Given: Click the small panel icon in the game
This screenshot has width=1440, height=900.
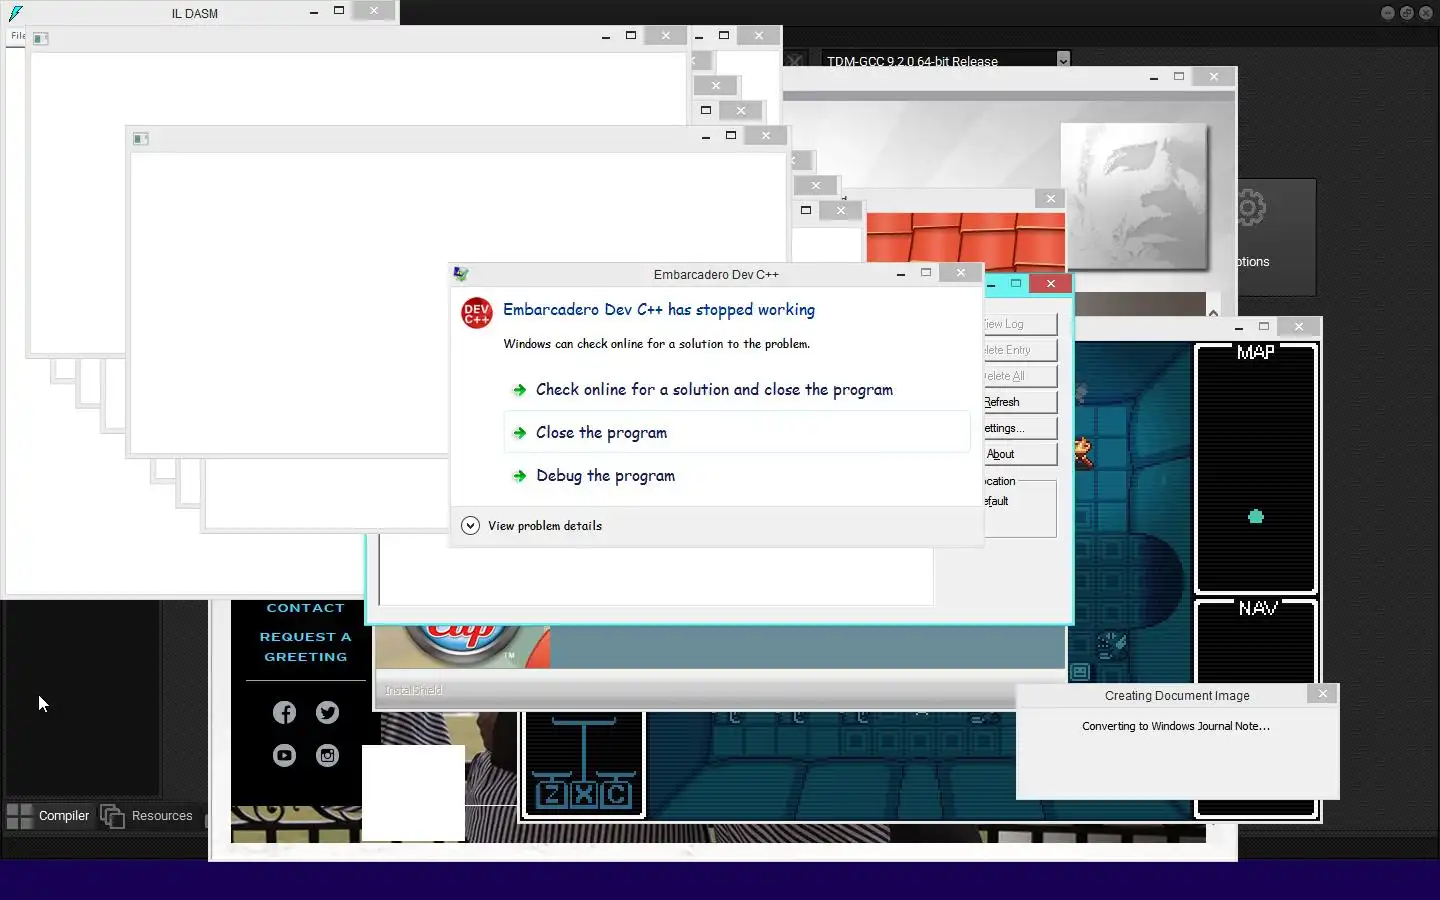Looking at the screenshot, I should pos(1080,672).
